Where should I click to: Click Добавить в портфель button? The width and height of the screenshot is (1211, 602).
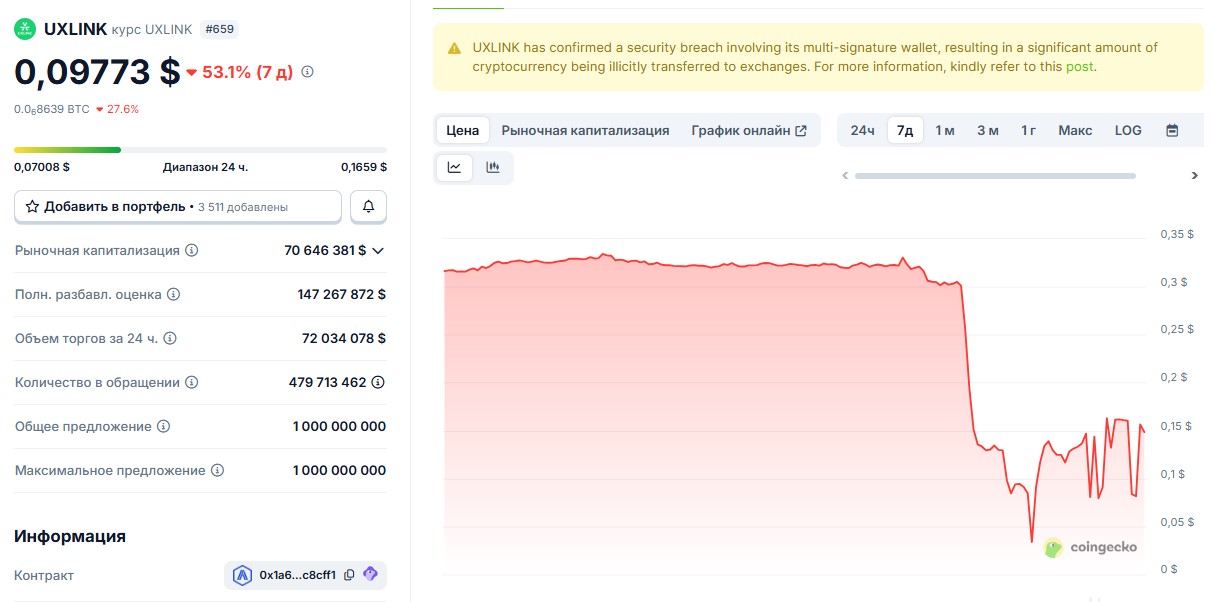click(x=178, y=207)
